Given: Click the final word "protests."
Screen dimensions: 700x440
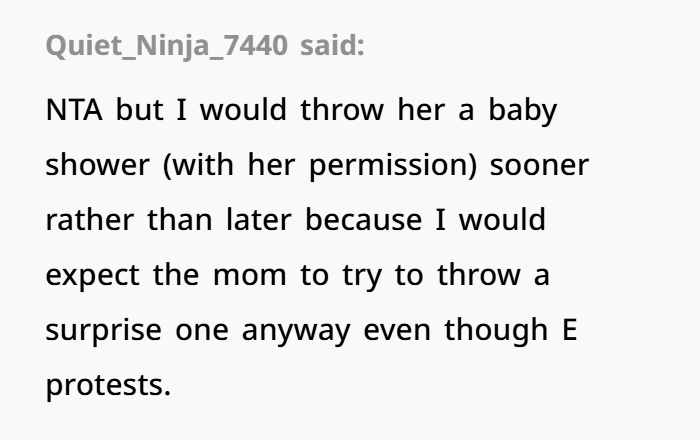Looking at the screenshot, I should pos(108,384).
